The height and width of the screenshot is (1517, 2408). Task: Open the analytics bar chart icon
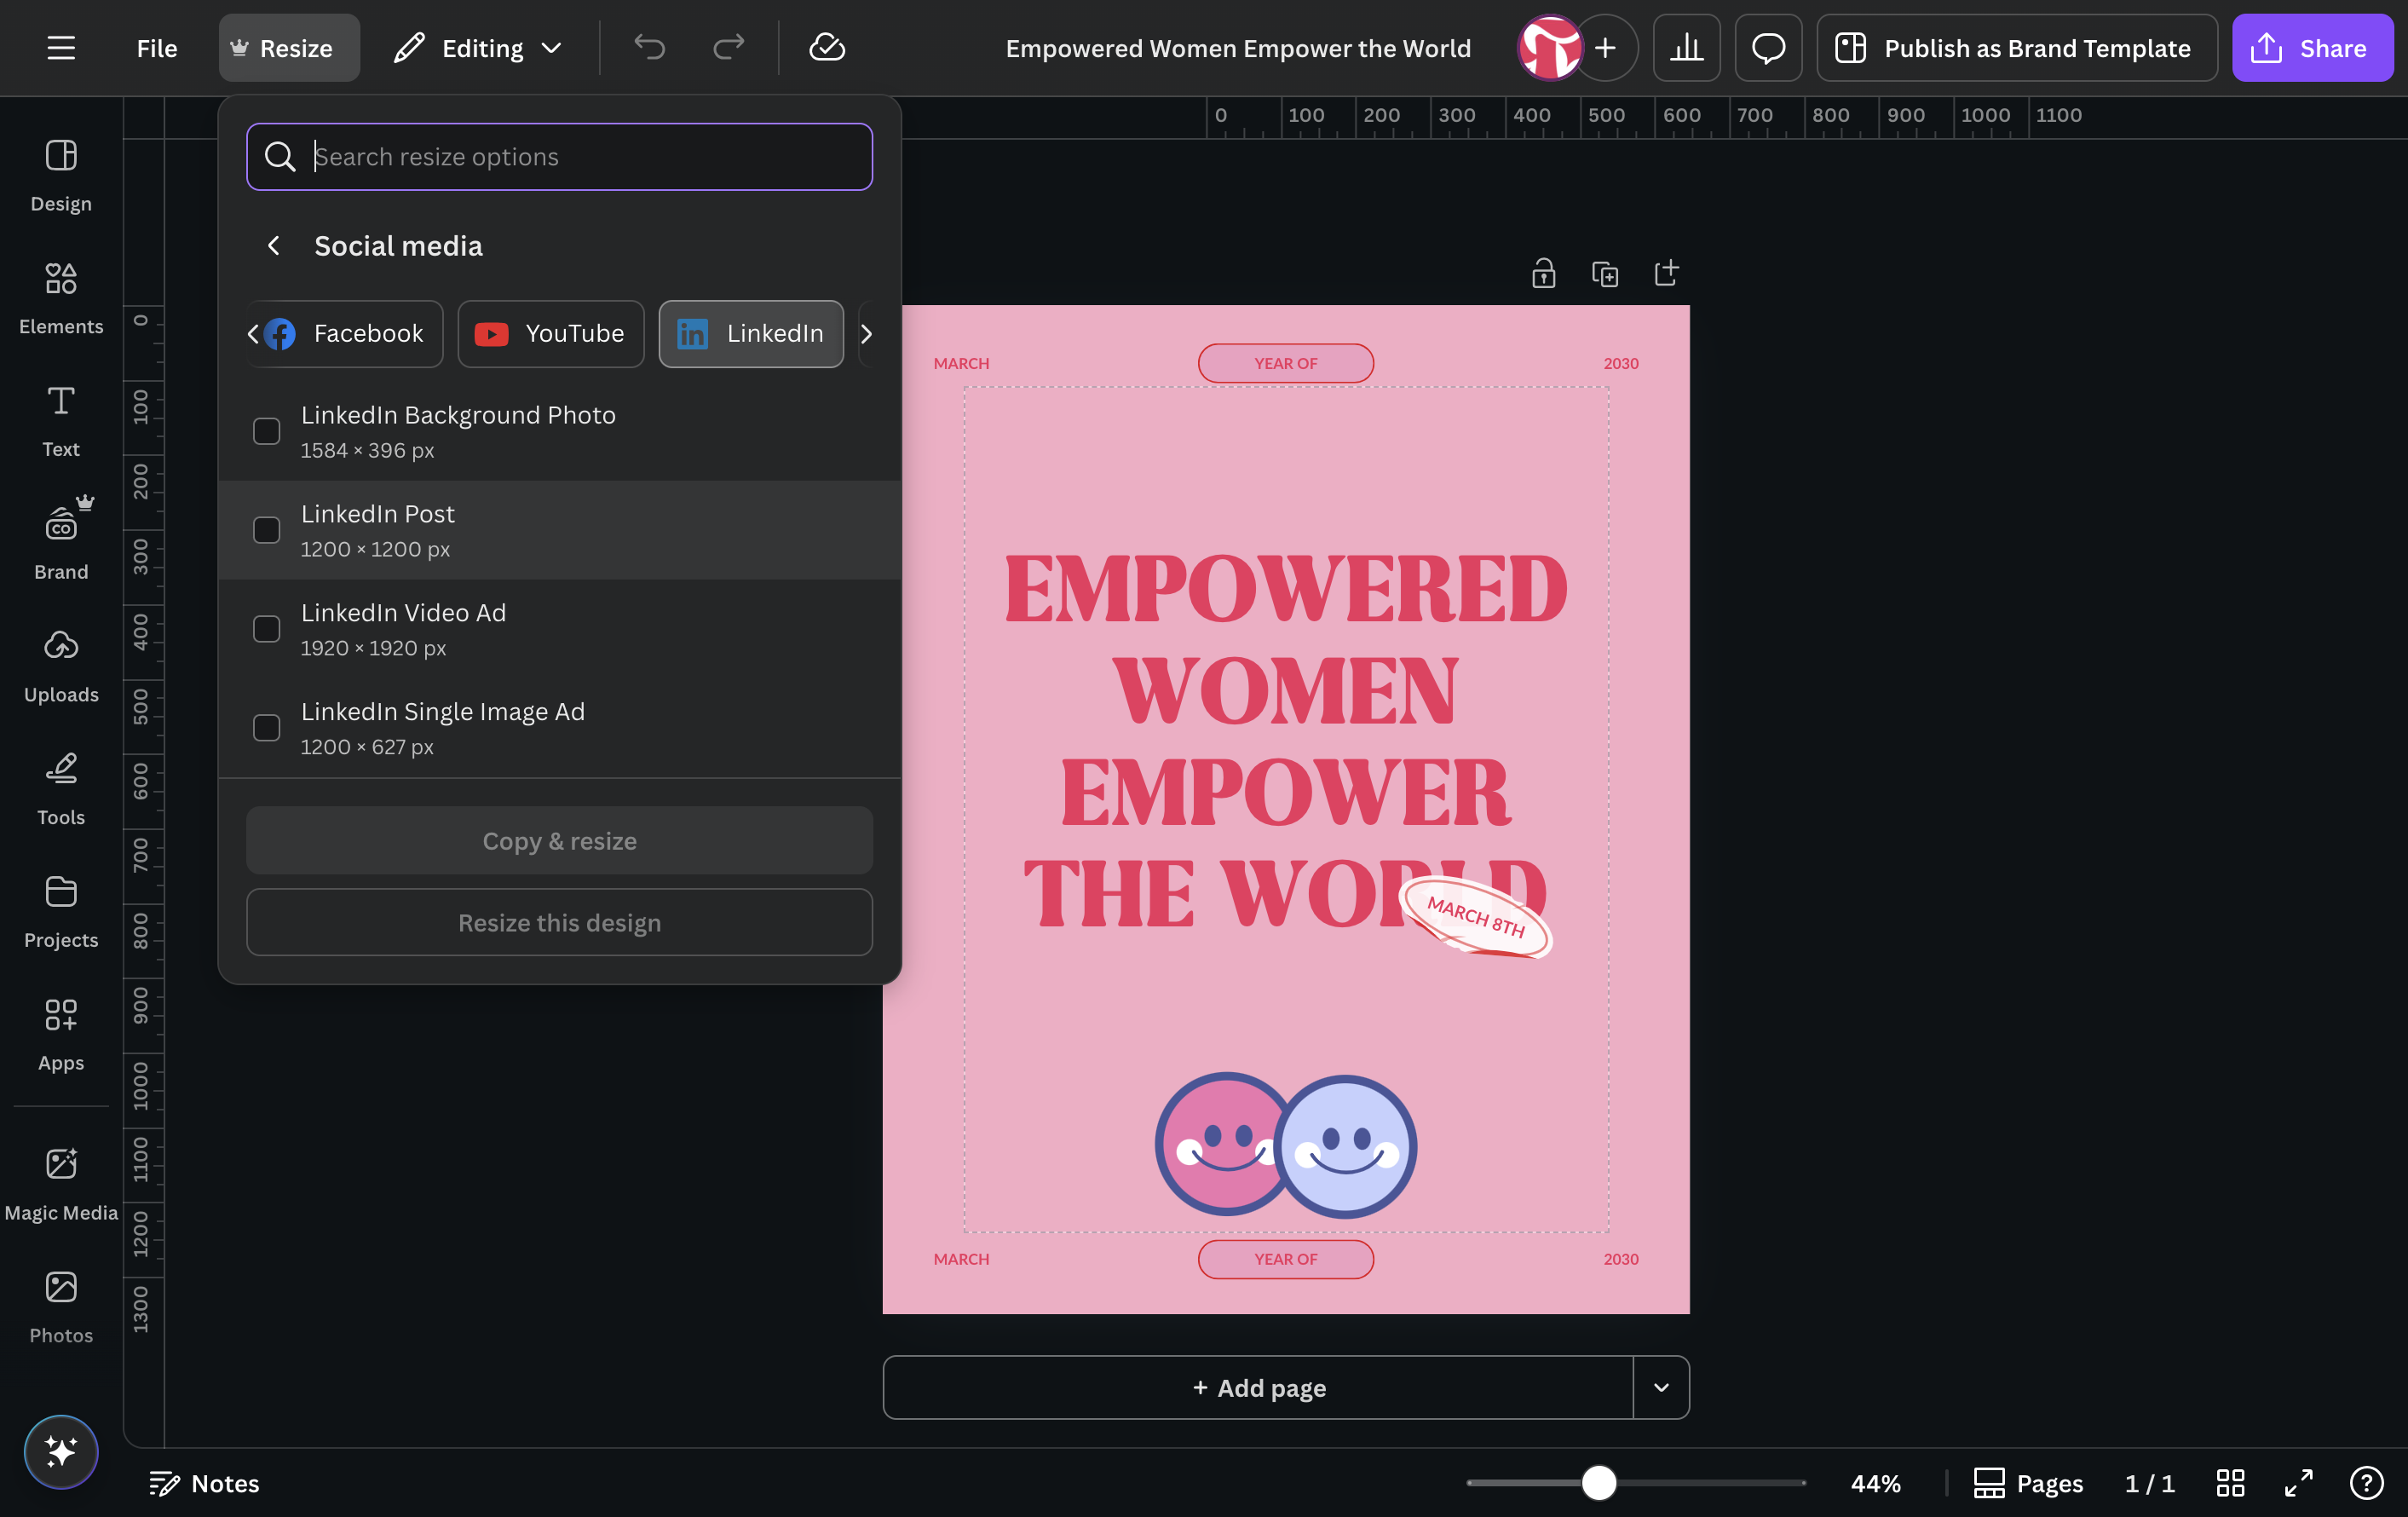pos(1687,48)
